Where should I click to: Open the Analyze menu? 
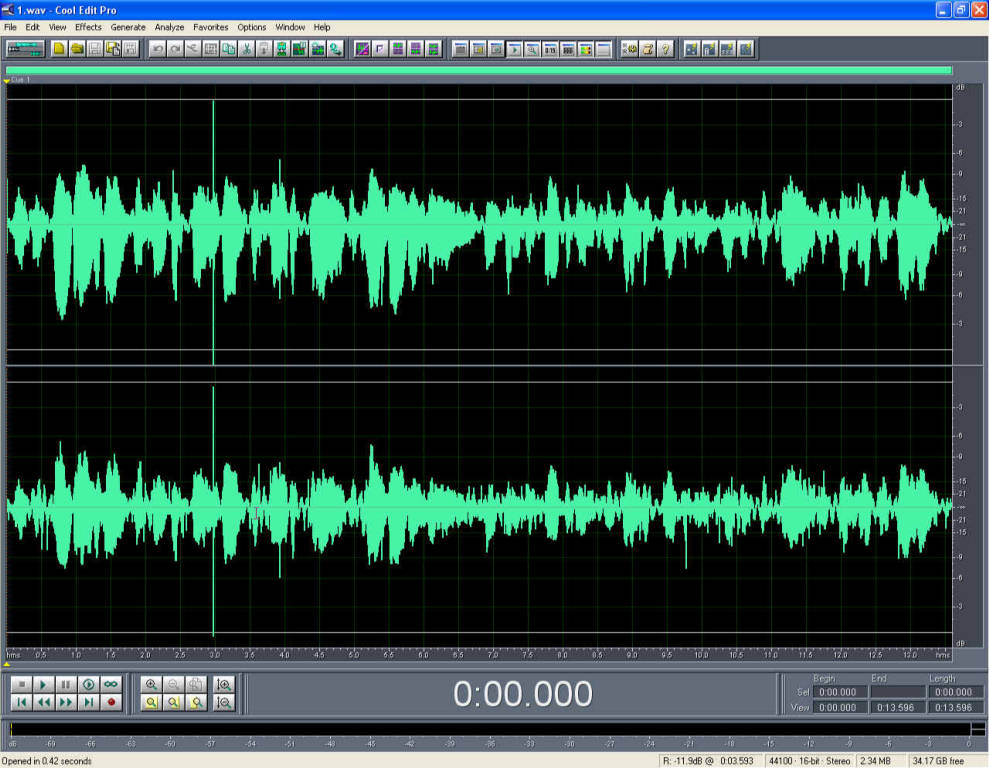click(x=170, y=27)
